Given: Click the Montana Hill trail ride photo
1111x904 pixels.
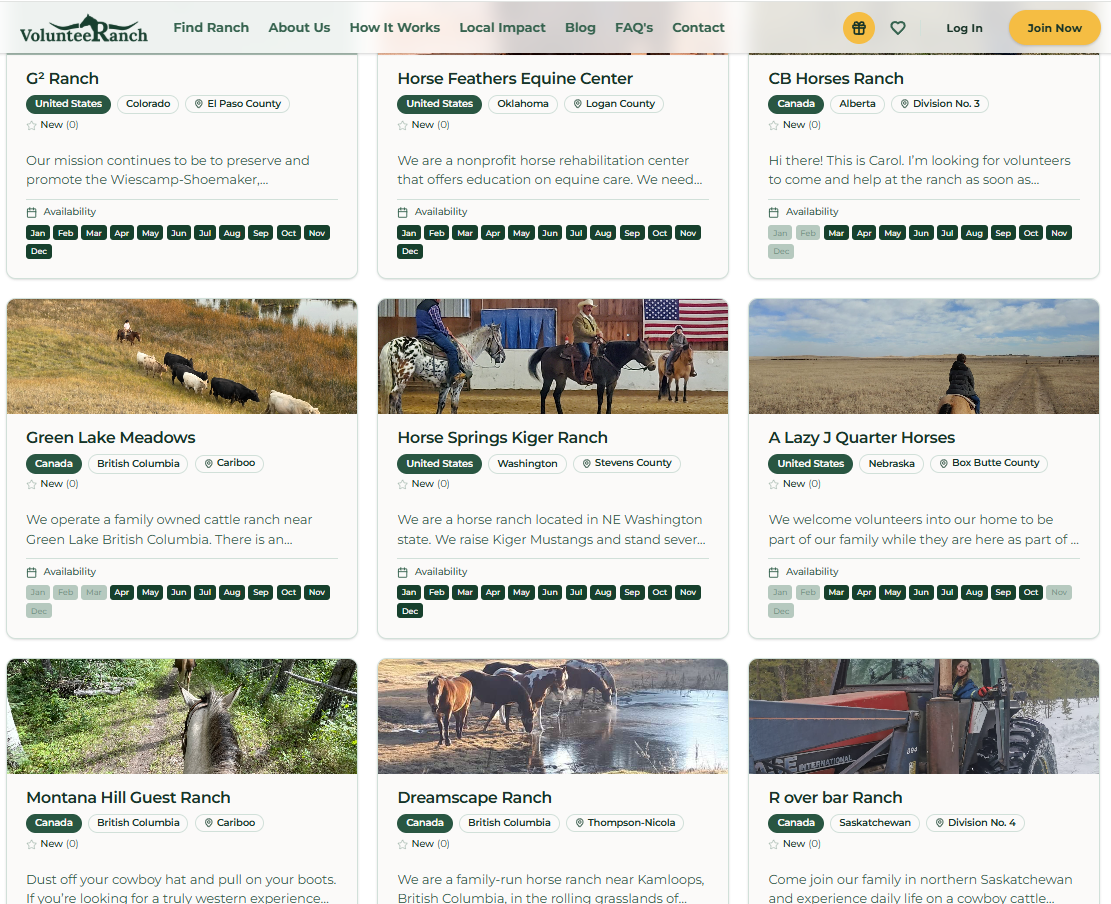Looking at the screenshot, I should click(x=182, y=716).
